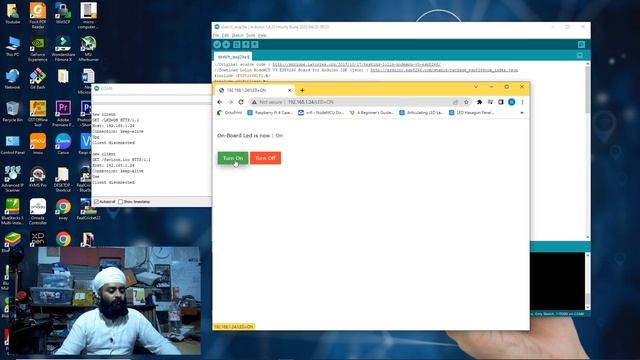Viewport: 640px width, 360px height.
Task: Select the Git Bash desktop icon
Action: 38,79
